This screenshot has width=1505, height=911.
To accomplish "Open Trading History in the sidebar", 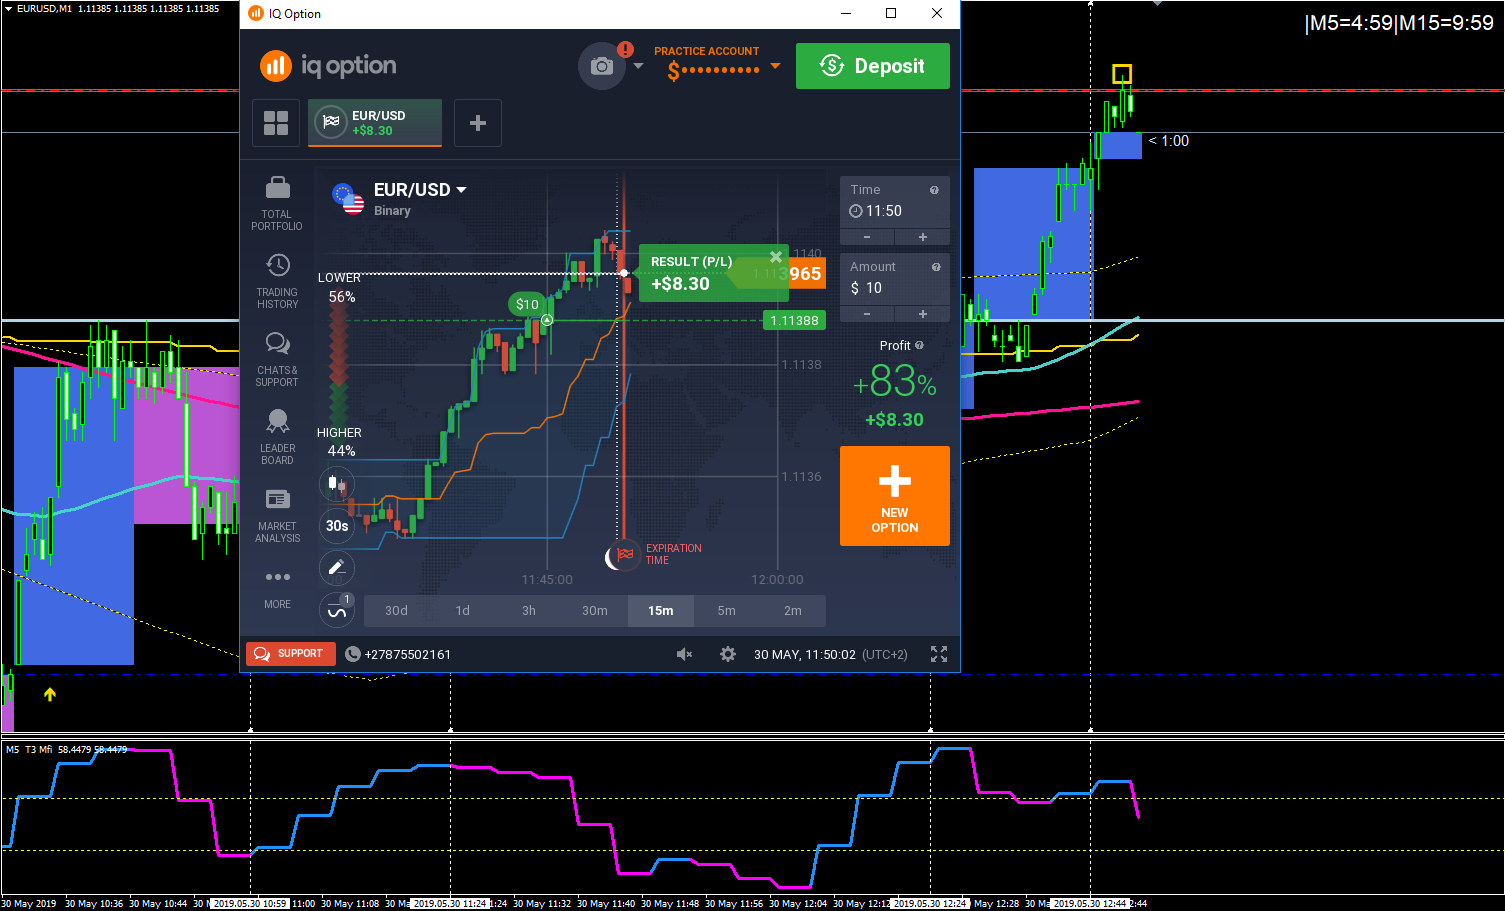I will click(x=277, y=281).
